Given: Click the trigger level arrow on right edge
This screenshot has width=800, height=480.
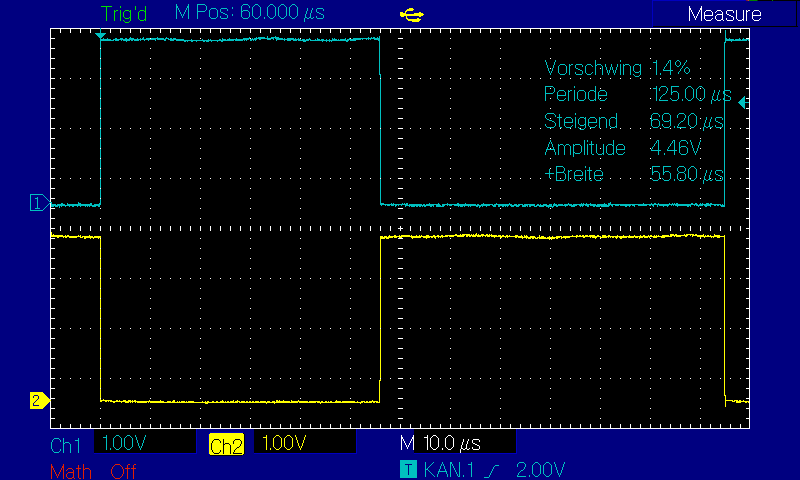Looking at the screenshot, I should click(x=741, y=102).
